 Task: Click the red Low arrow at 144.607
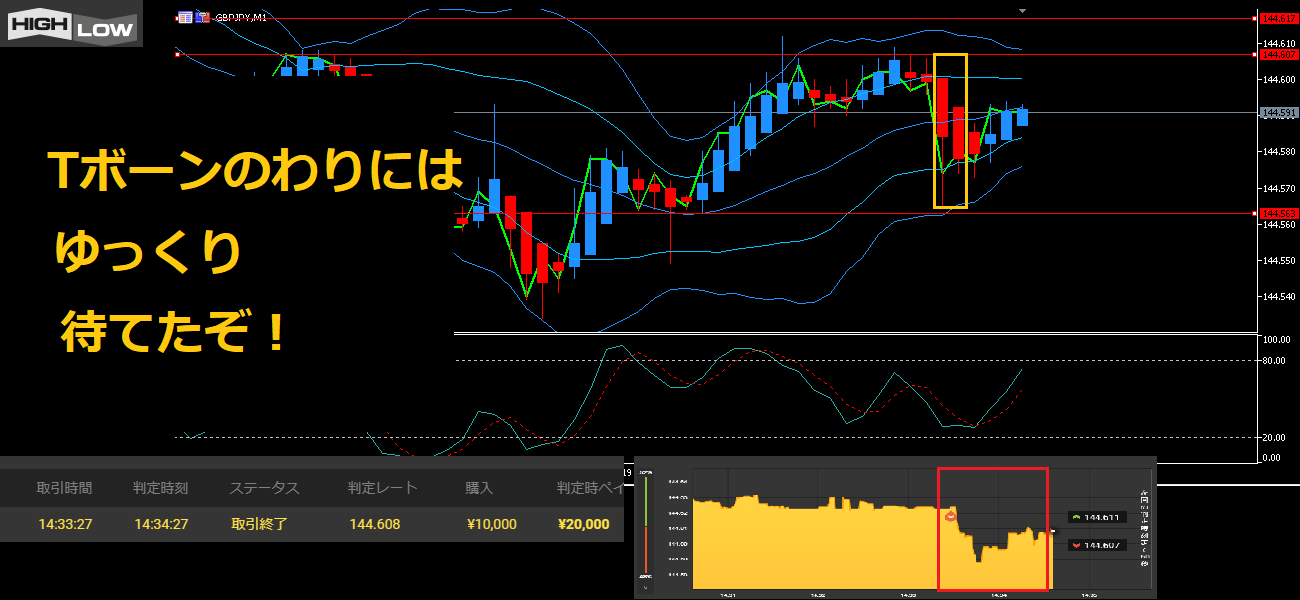1076,545
